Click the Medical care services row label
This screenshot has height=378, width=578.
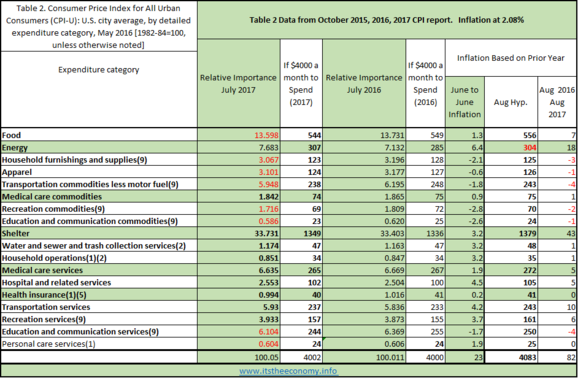[99, 270]
